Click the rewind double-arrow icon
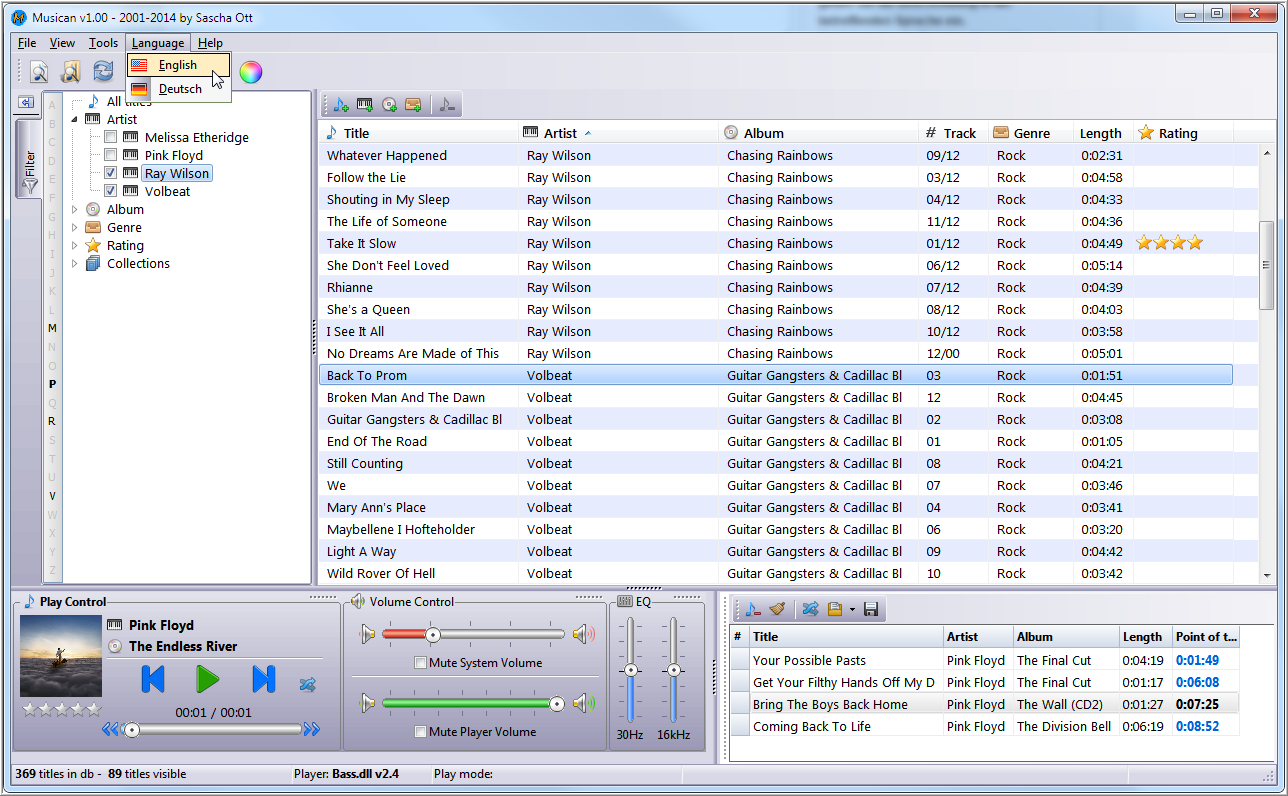The image size is (1288, 796). [x=110, y=730]
